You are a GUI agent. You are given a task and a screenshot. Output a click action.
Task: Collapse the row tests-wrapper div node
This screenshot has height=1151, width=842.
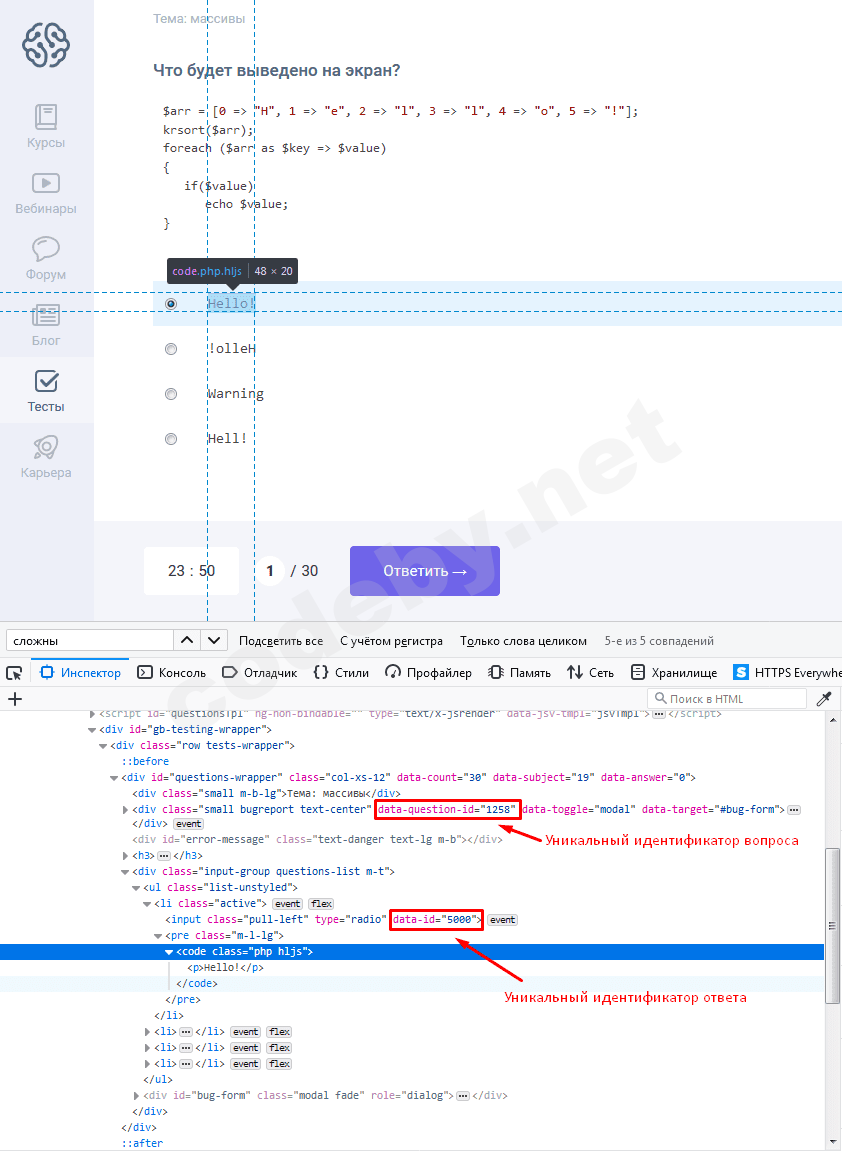(103, 746)
